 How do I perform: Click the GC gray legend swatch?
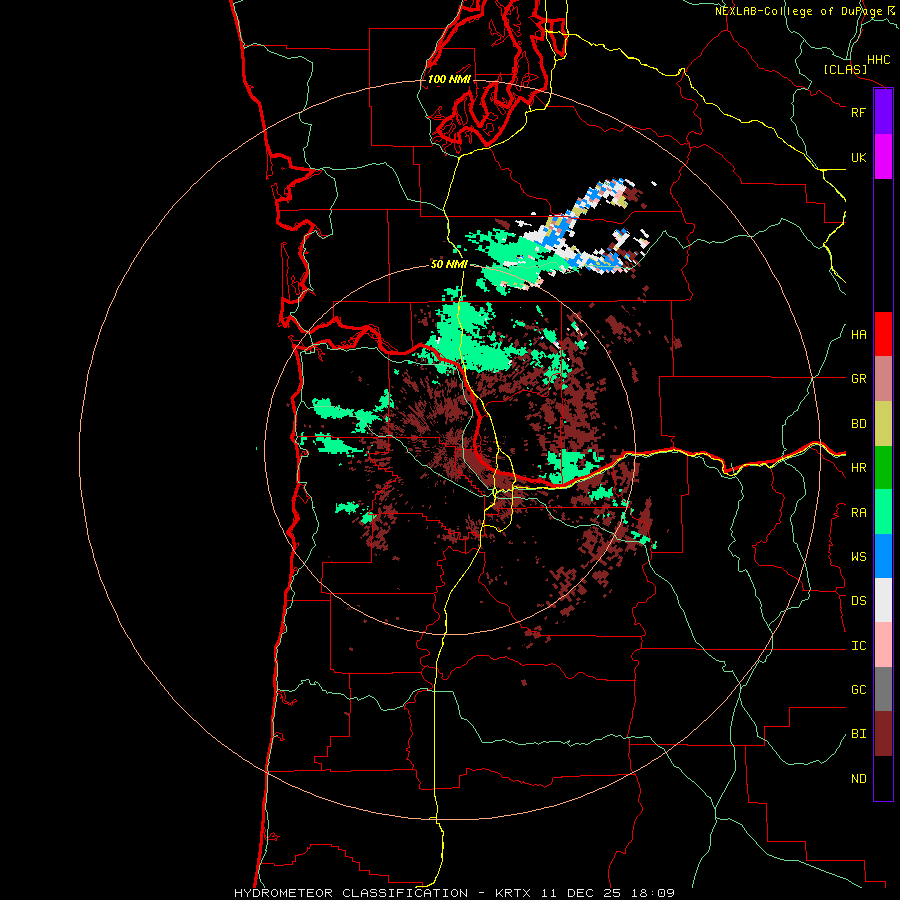click(883, 689)
